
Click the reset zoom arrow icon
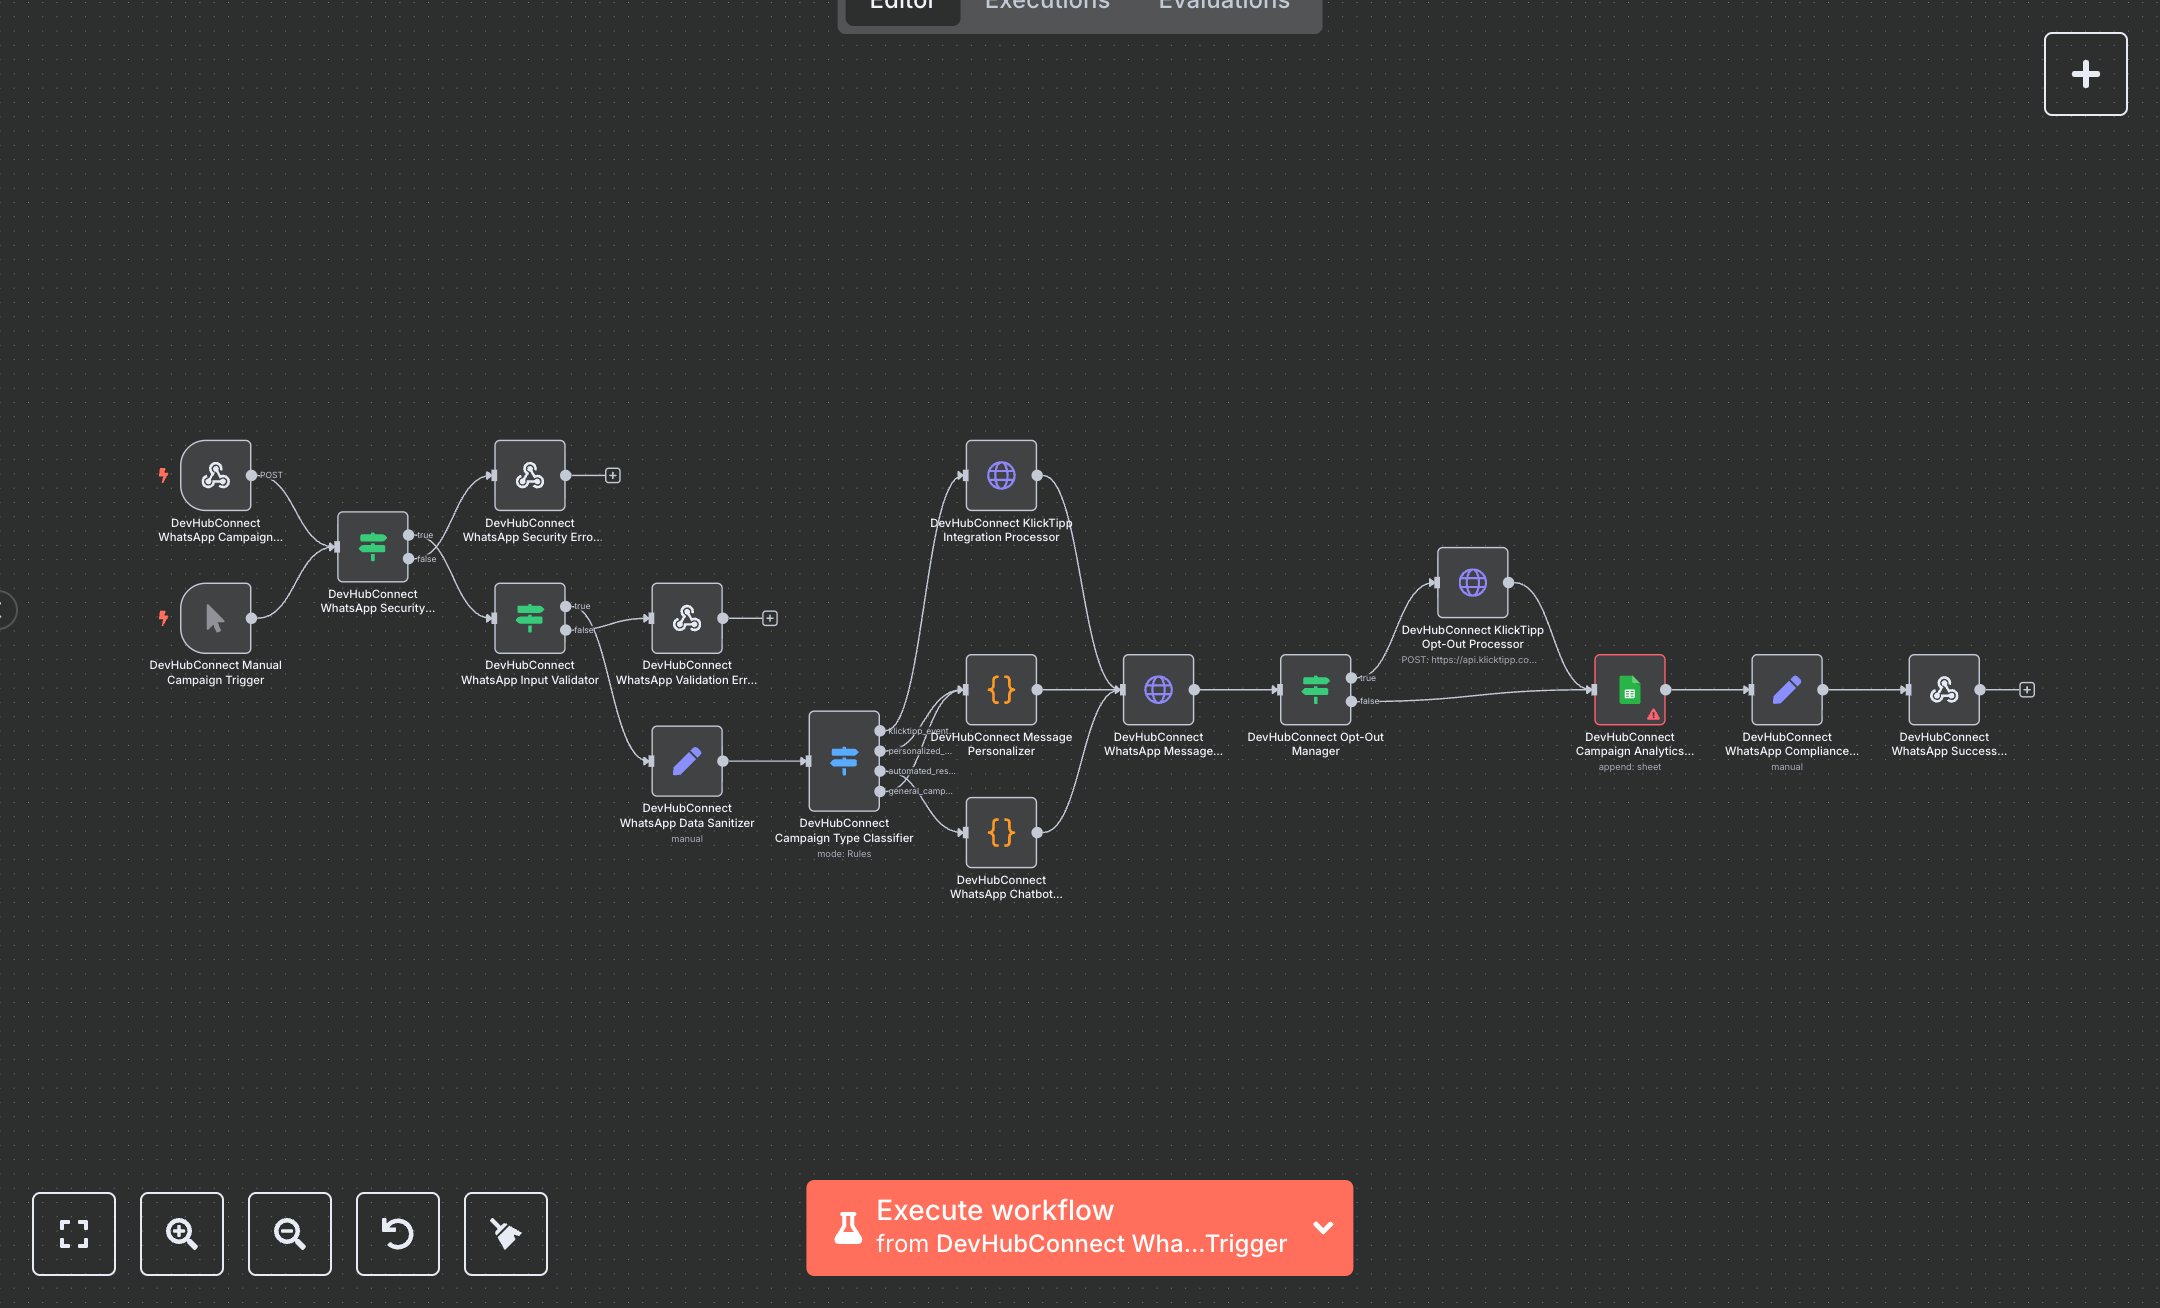(x=398, y=1233)
